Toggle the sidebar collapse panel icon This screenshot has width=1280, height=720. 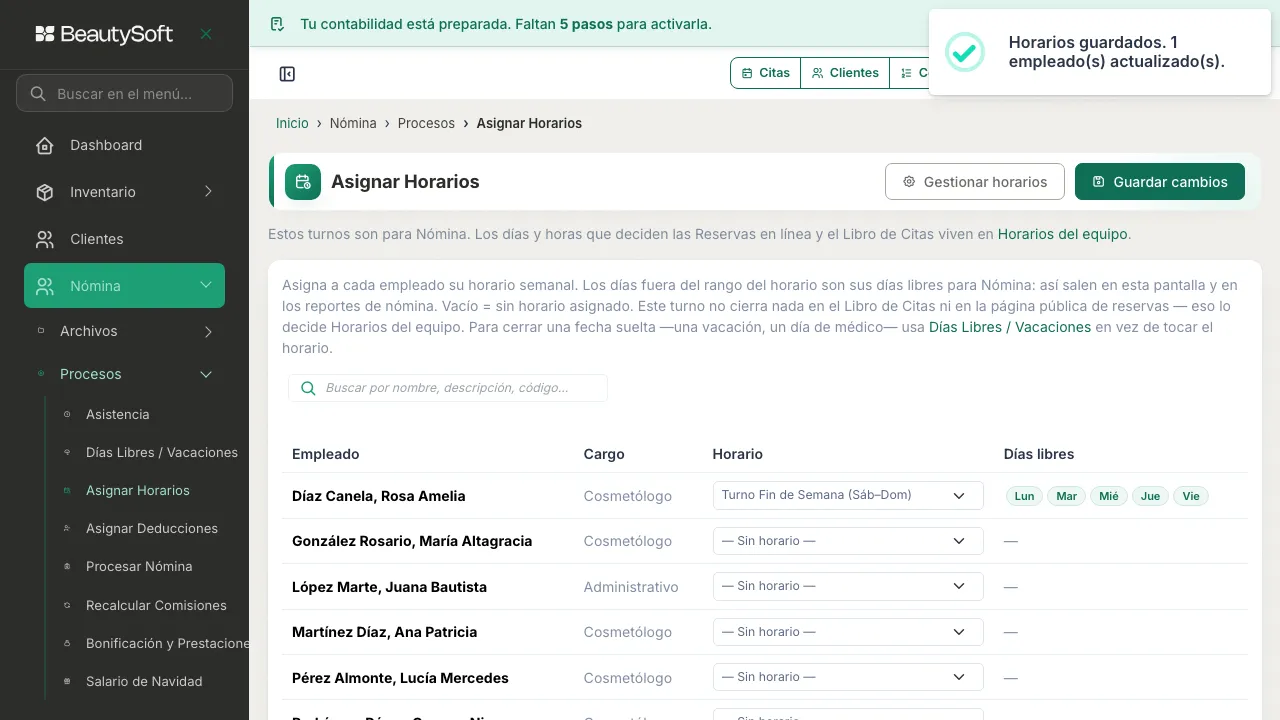tap(287, 74)
